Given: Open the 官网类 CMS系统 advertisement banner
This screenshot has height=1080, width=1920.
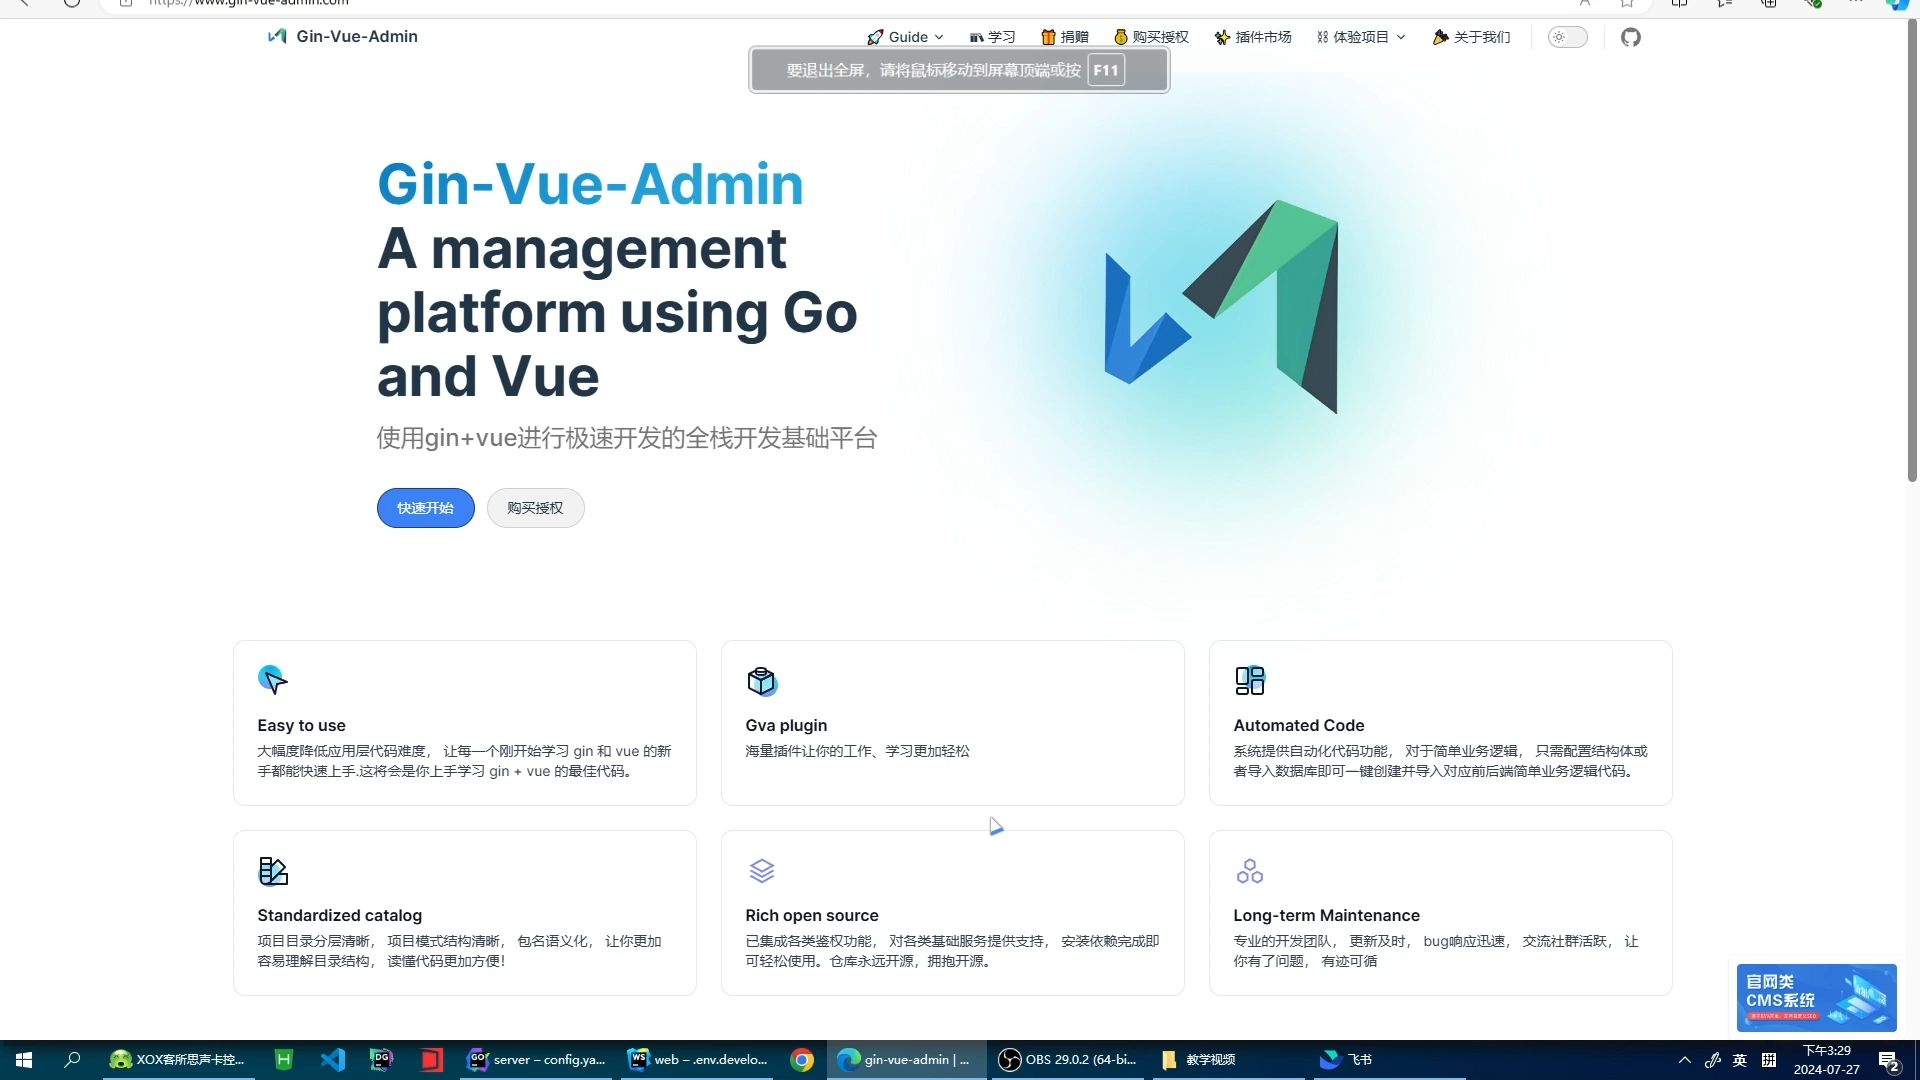Looking at the screenshot, I should (x=1816, y=997).
